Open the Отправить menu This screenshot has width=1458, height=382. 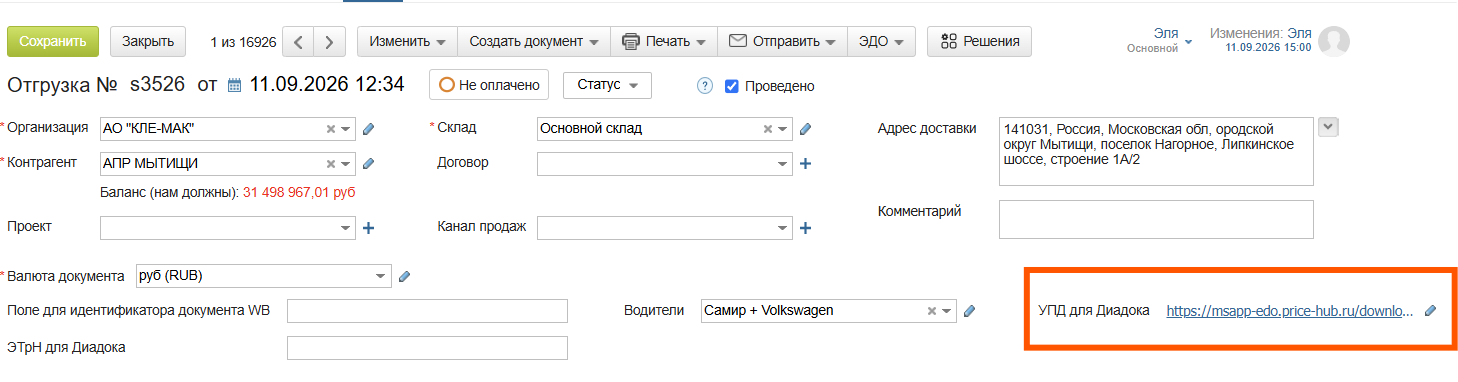coord(782,41)
